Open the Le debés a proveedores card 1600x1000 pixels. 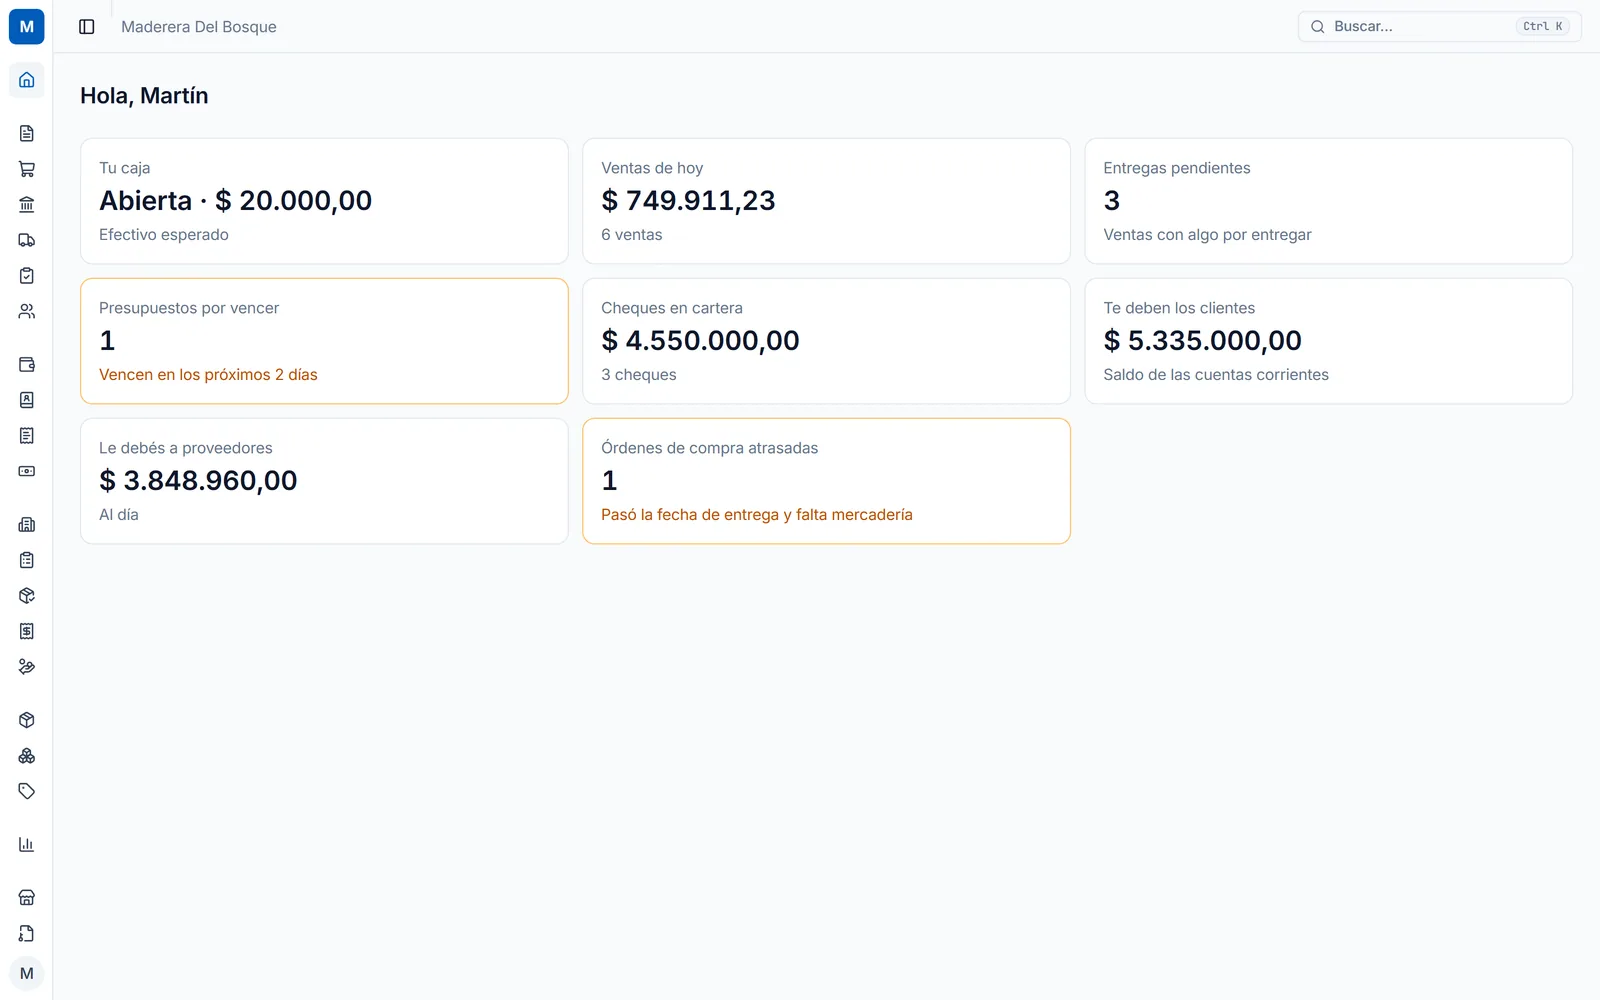pyautogui.click(x=324, y=481)
